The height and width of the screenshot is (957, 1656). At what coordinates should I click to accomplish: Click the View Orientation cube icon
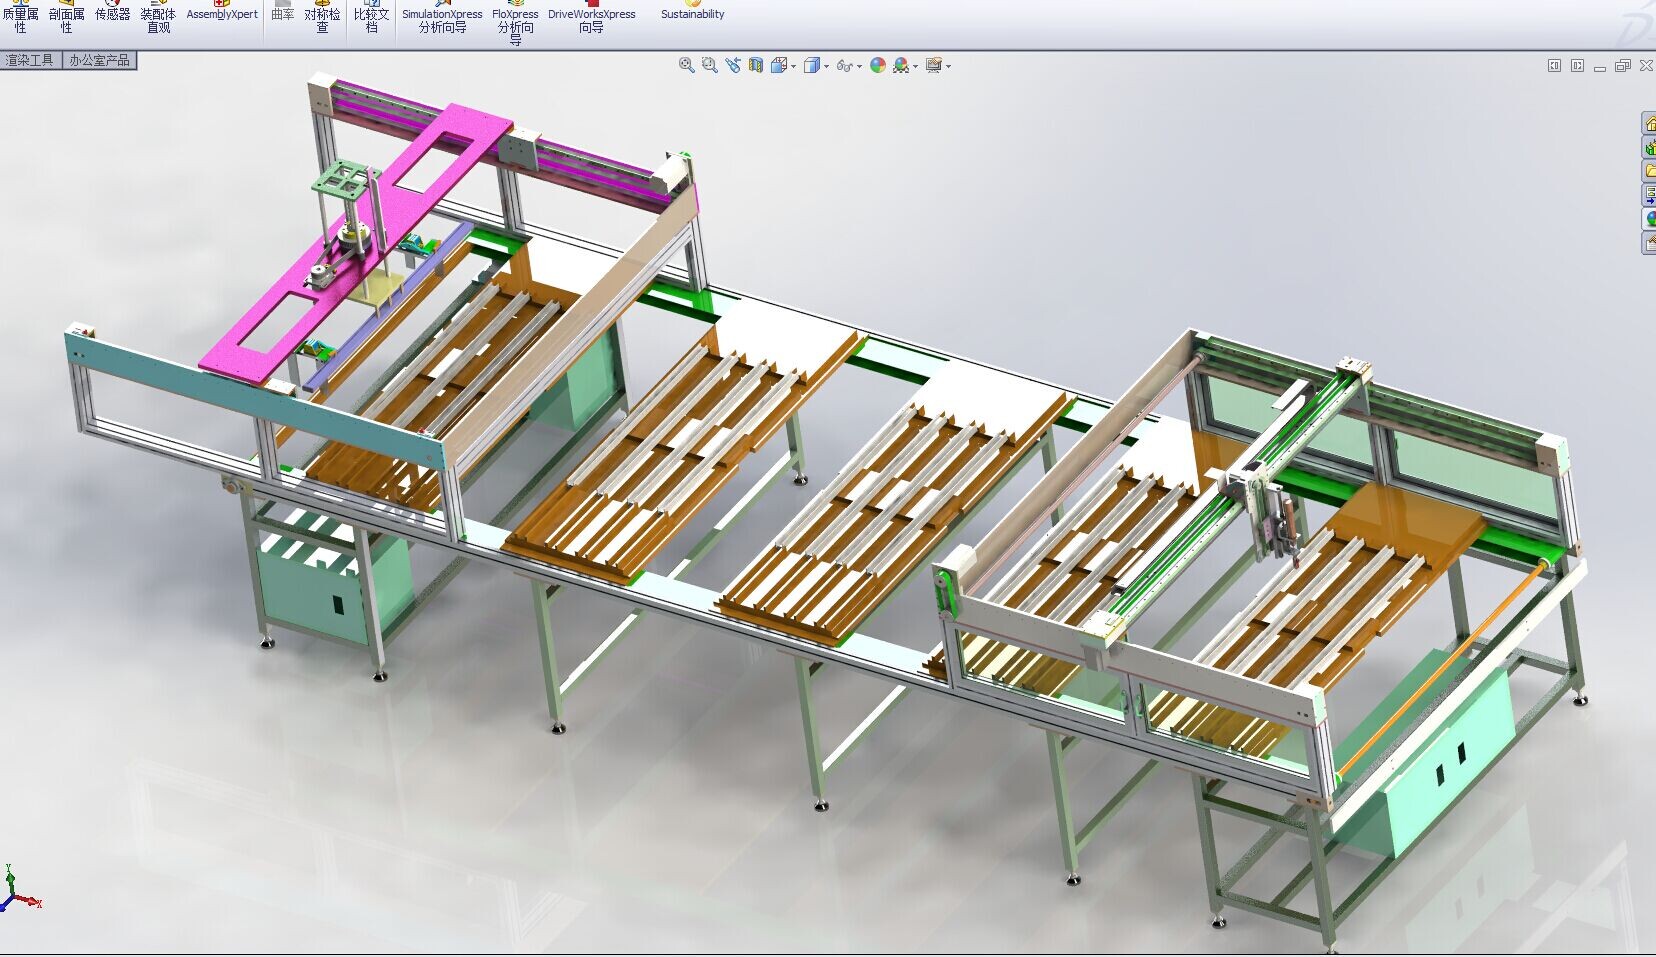tap(779, 65)
